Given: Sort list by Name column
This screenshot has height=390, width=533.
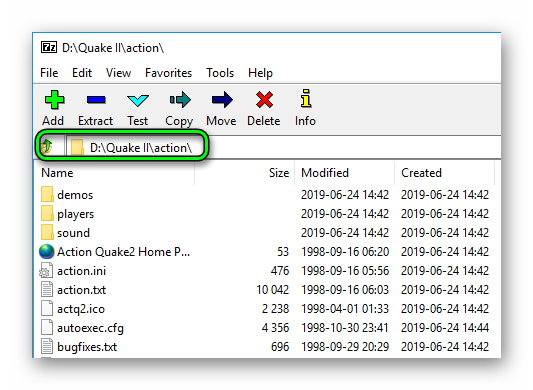Looking at the screenshot, I should (57, 173).
